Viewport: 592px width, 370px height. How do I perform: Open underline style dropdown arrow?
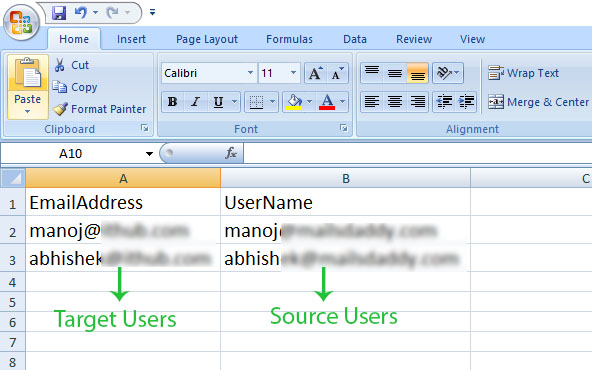pos(234,102)
